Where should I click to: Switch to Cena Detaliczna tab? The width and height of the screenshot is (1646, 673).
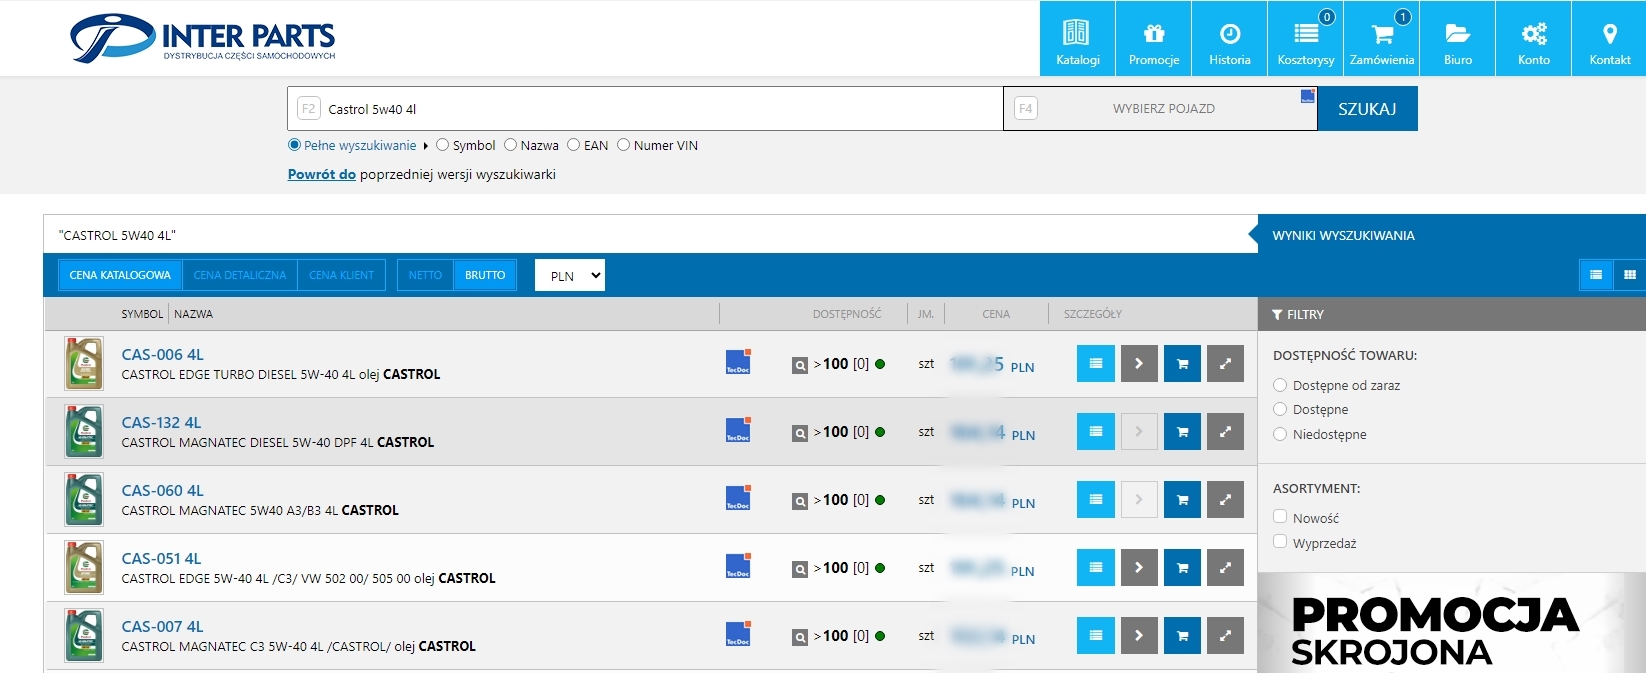click(240, 275)
